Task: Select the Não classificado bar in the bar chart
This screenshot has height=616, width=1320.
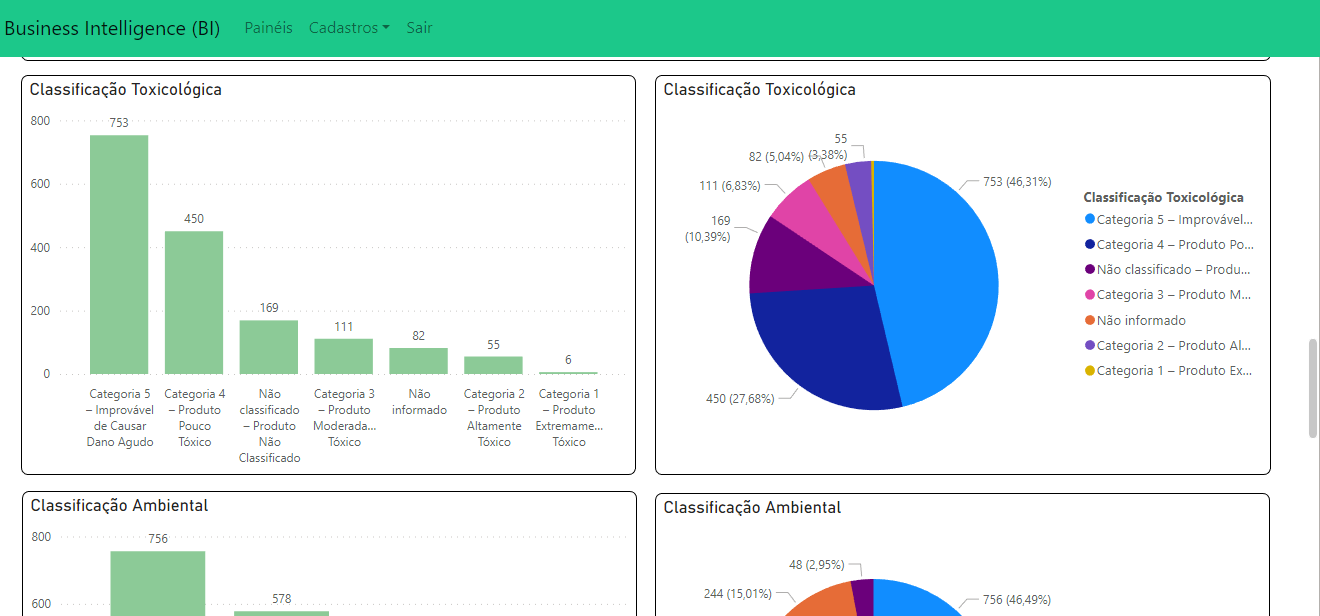Action: click(269, 347)
